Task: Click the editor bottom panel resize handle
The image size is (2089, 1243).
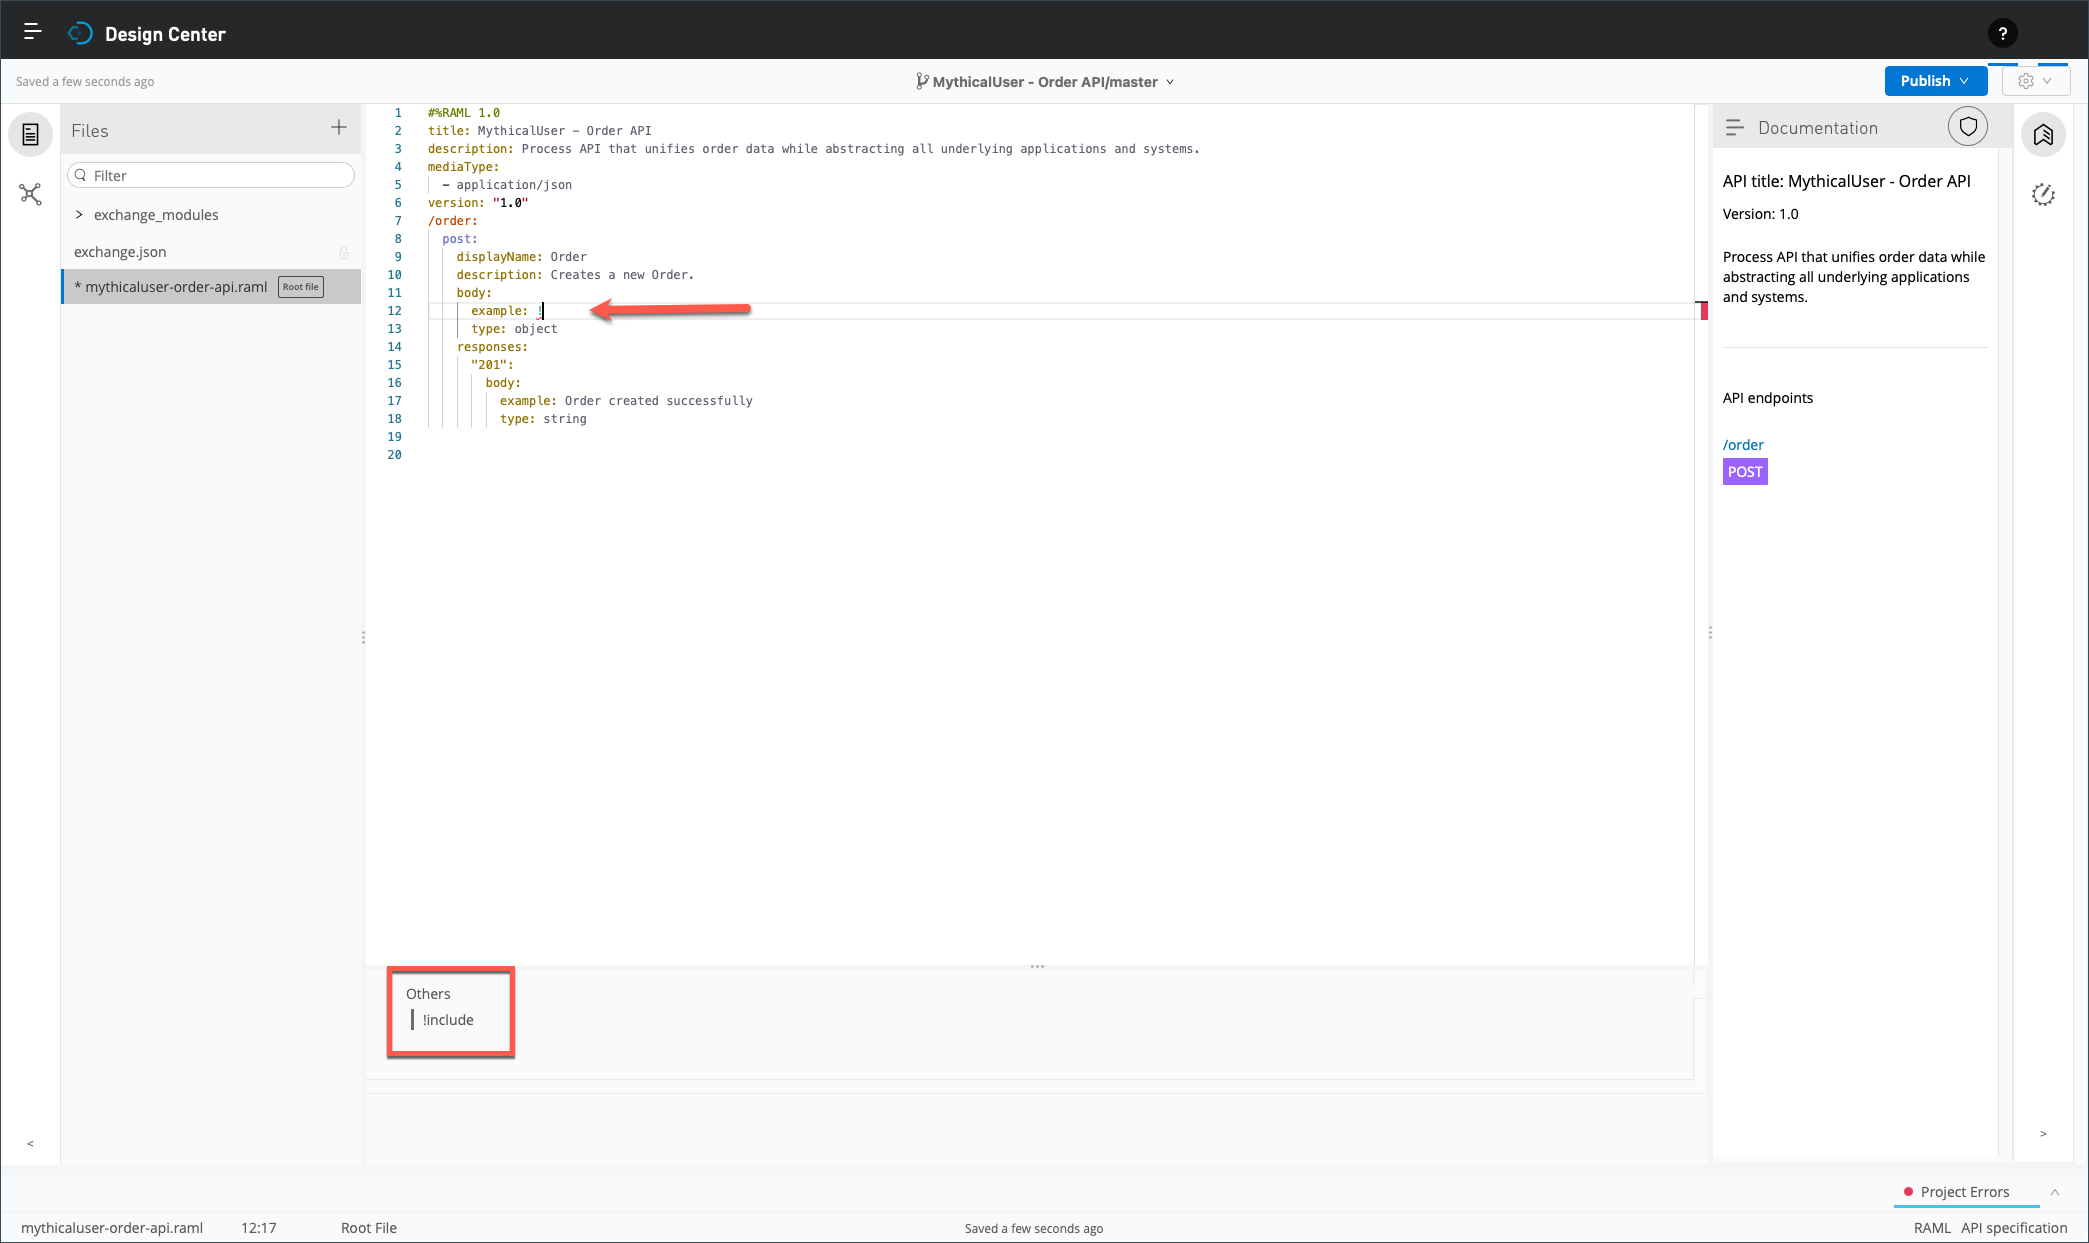Action: click(1037, 967)
